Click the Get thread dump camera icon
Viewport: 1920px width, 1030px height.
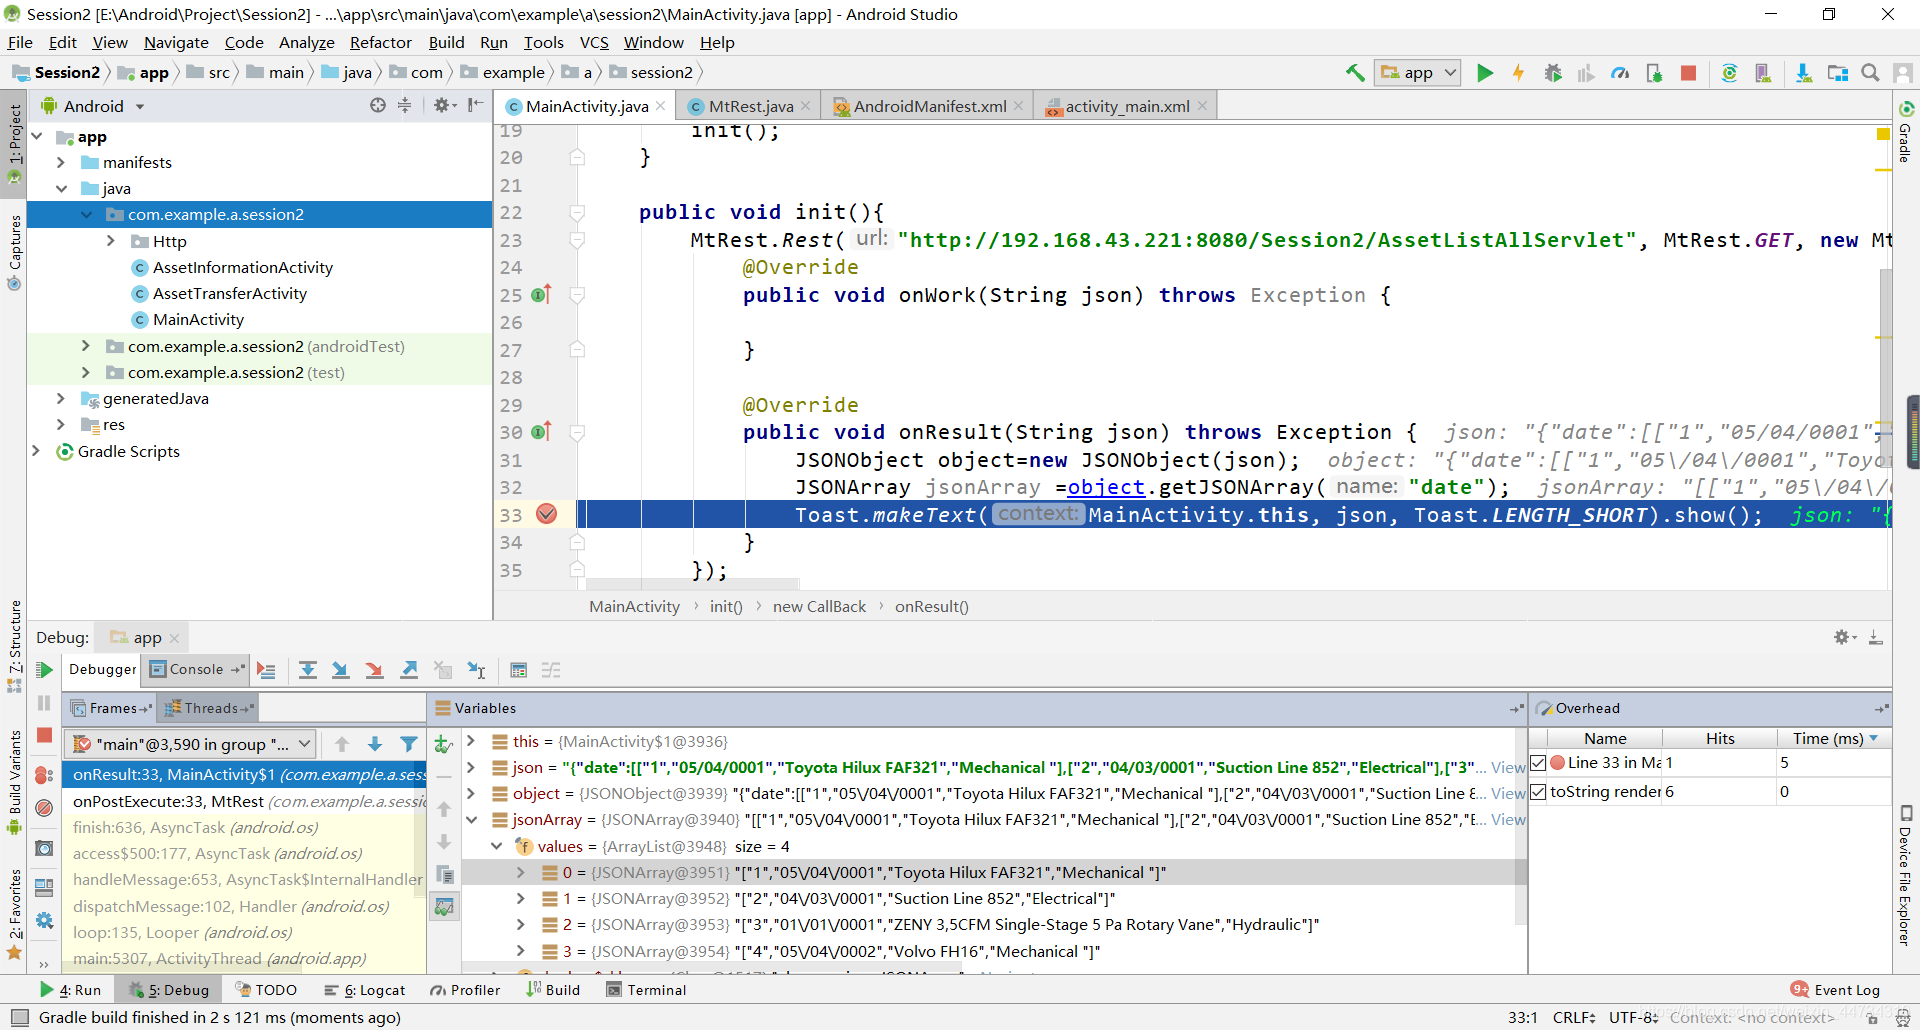pos(44,848)
